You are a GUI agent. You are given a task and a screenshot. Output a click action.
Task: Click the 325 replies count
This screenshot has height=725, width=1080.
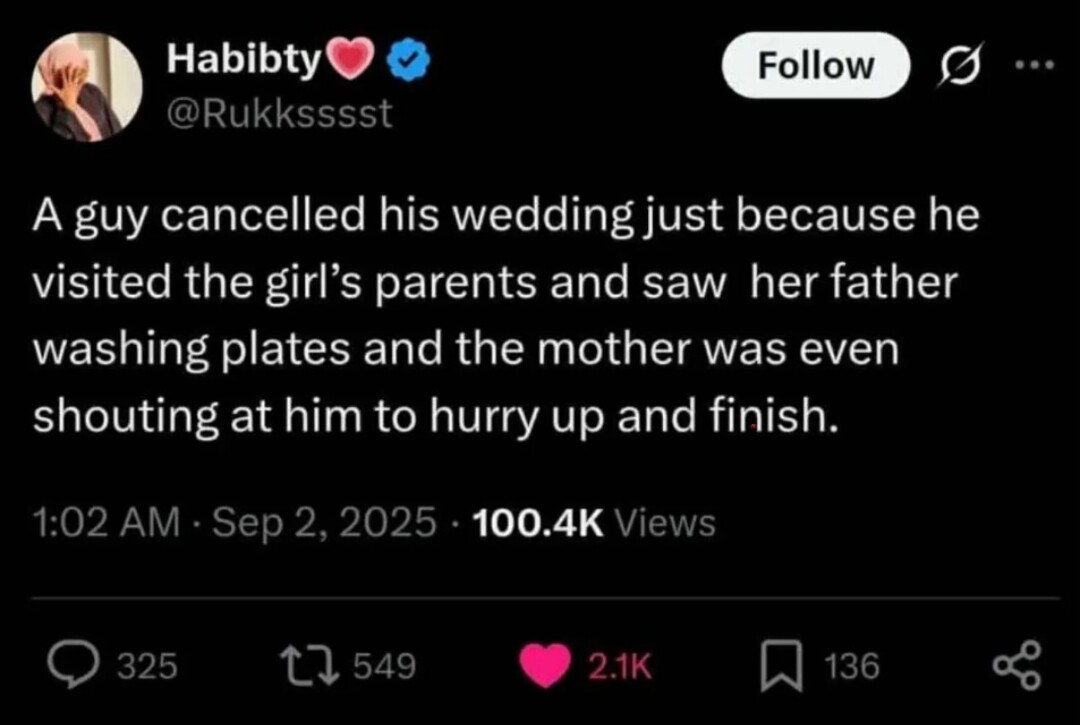tap(147, 666)
